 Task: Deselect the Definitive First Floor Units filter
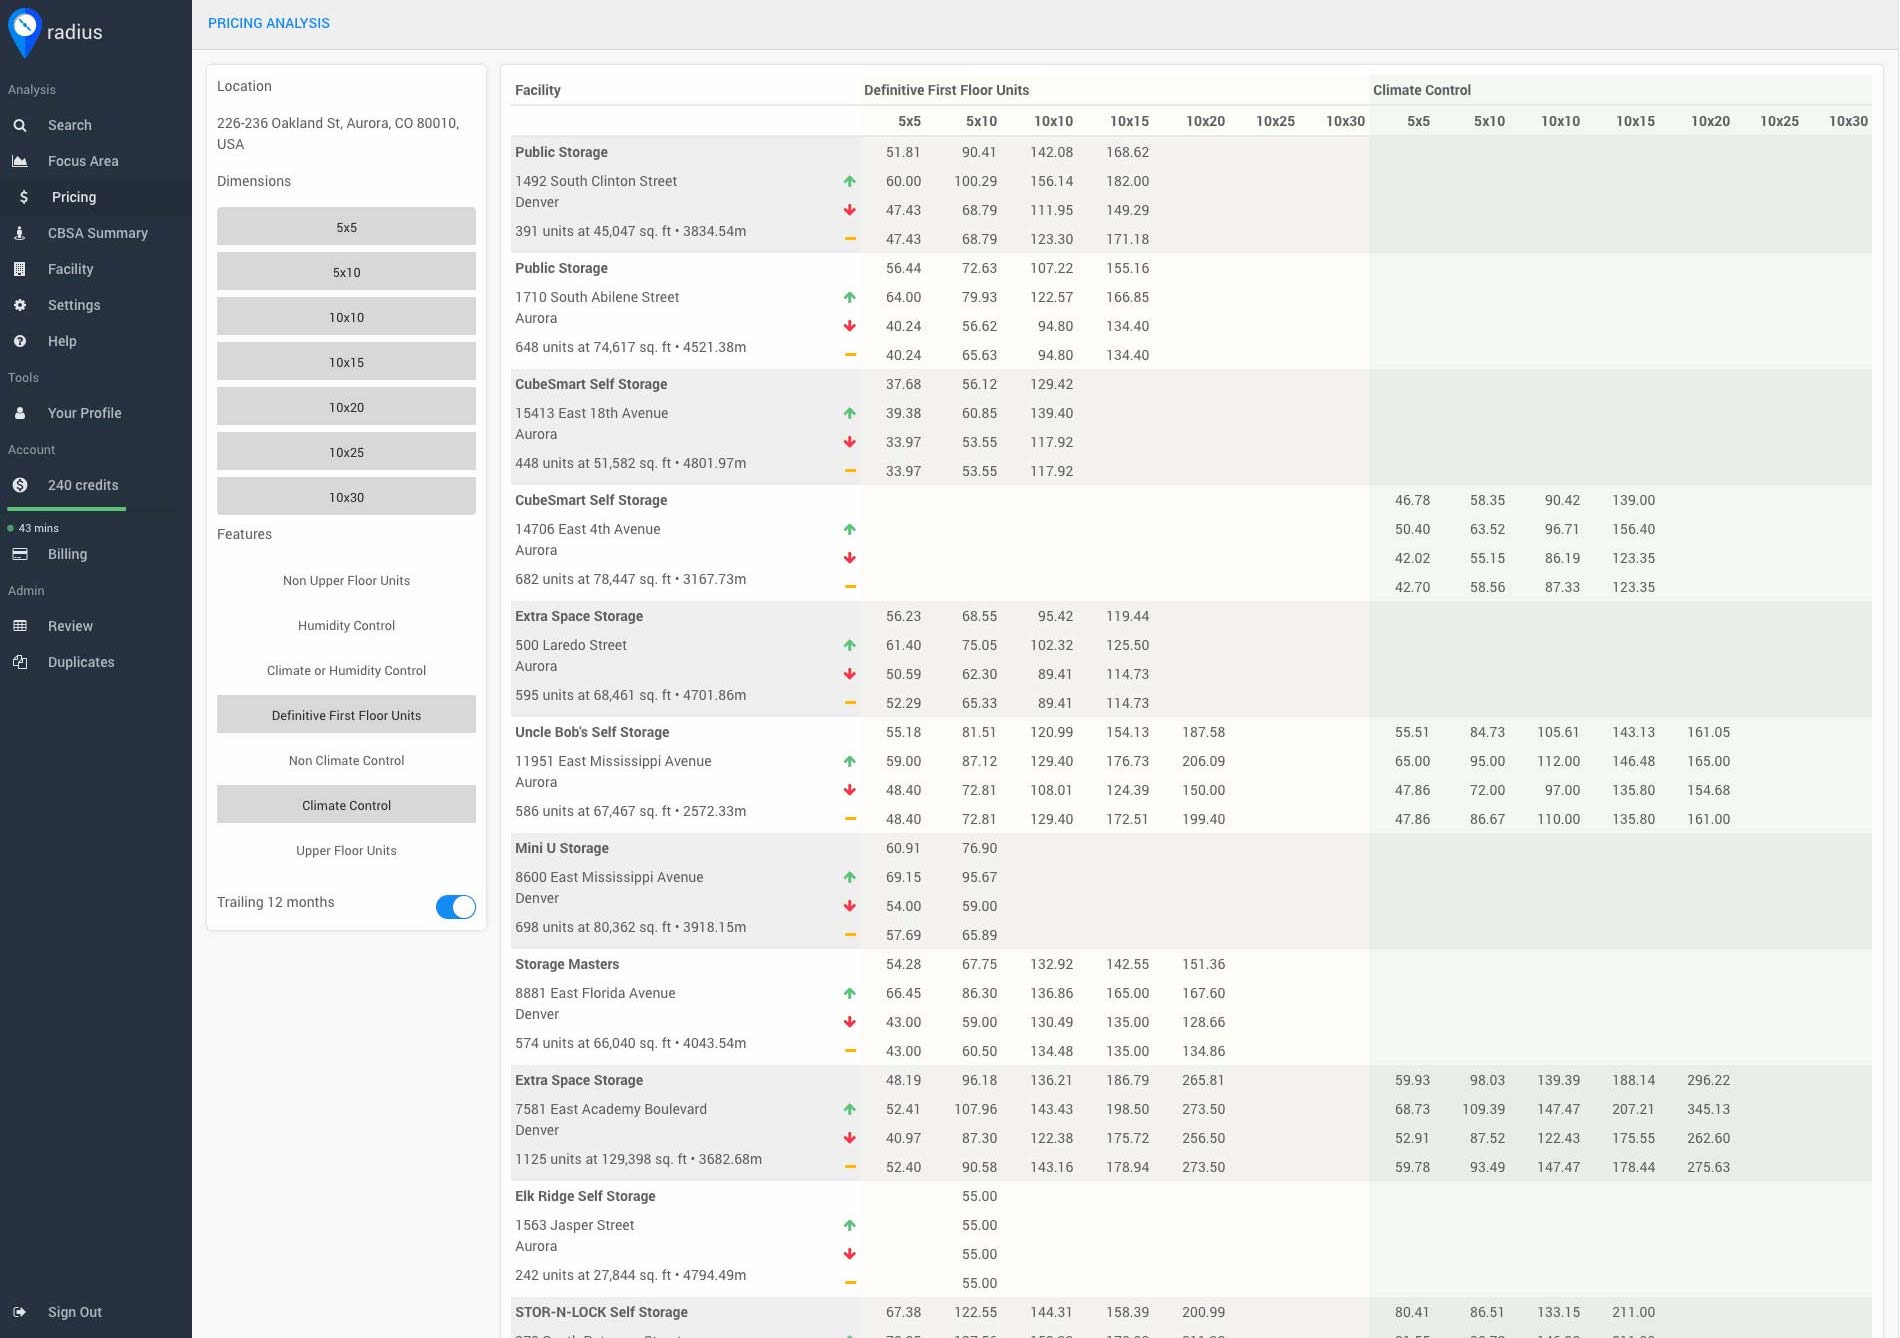coord(346,715)
